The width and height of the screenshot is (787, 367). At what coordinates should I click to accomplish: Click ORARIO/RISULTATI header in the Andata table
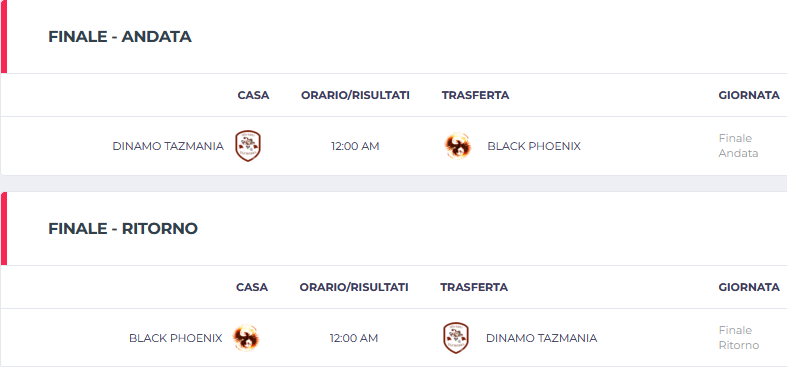(x=355, y=95)
